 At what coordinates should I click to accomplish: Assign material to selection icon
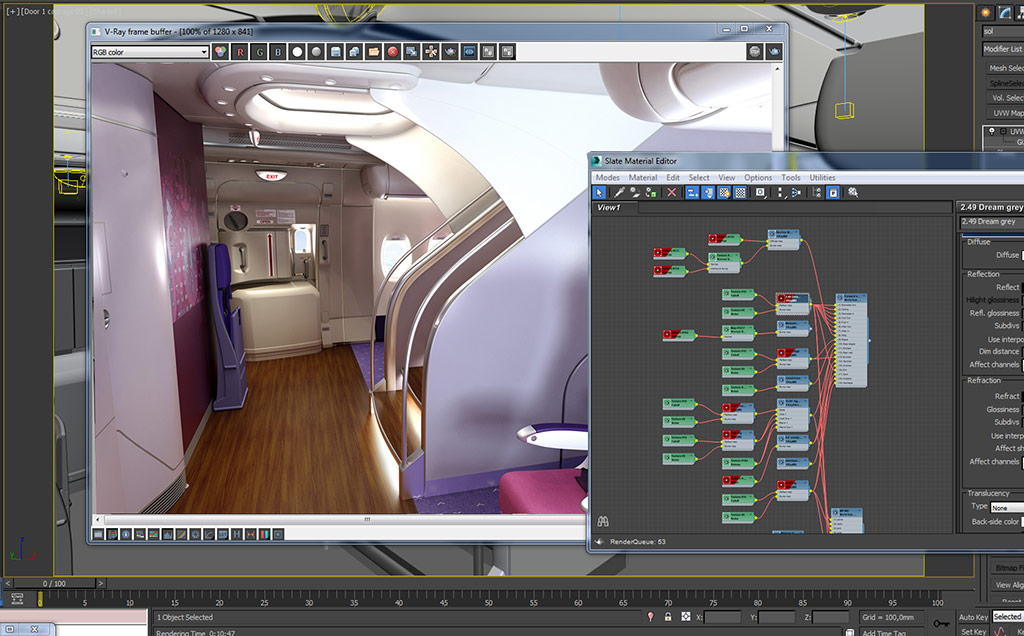tap(651, 193)
